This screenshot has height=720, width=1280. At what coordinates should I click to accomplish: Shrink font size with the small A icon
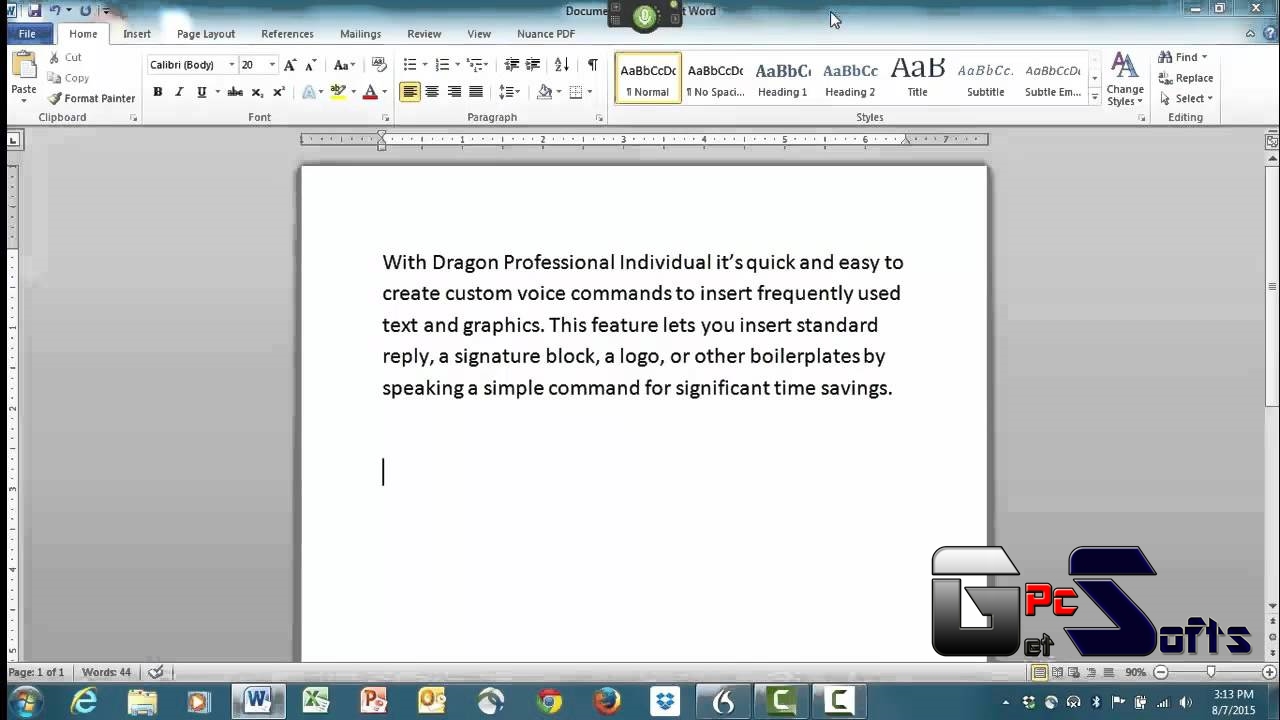[x=311, y=64]
